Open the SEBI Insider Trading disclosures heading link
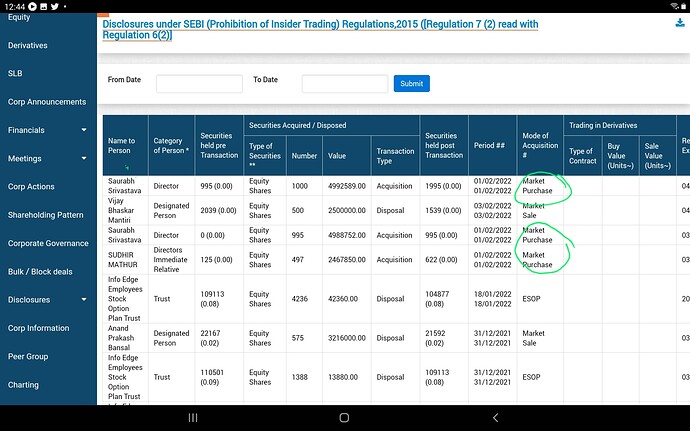 (320, 27)
